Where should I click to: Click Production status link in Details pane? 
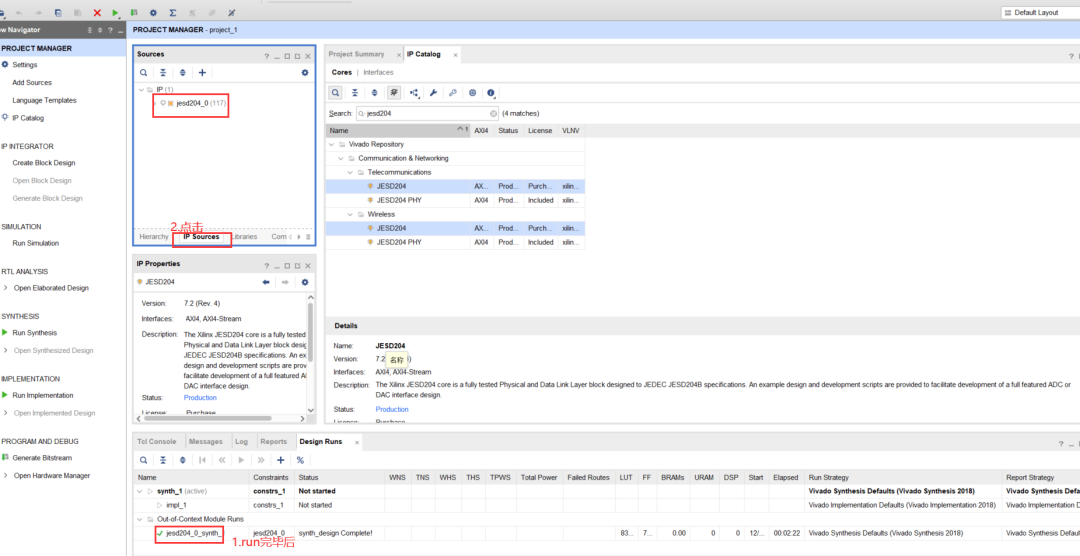point(392,409)
